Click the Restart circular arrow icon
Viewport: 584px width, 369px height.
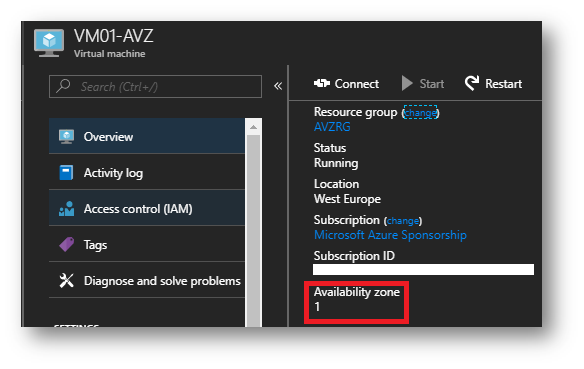[472, 83]
